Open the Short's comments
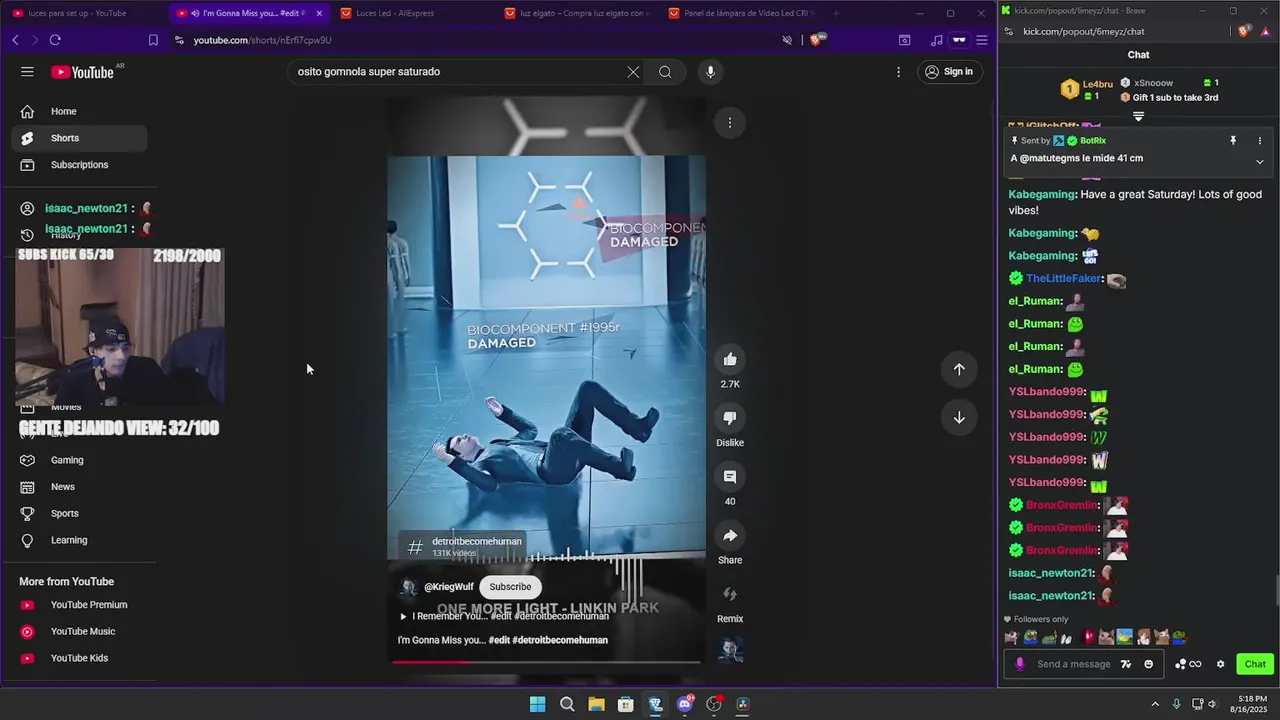The width and height of the screenshot is (1280, 720). 730,477
